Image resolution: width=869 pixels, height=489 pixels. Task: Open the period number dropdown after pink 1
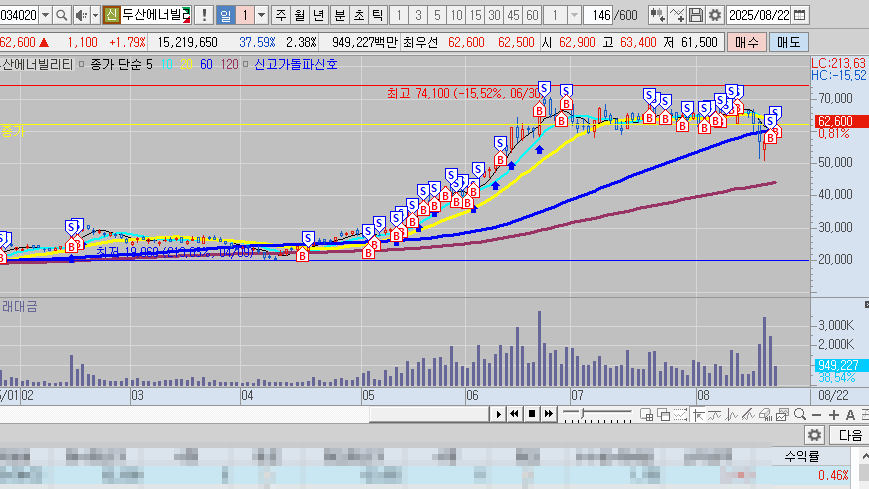(x=261, y=15)
